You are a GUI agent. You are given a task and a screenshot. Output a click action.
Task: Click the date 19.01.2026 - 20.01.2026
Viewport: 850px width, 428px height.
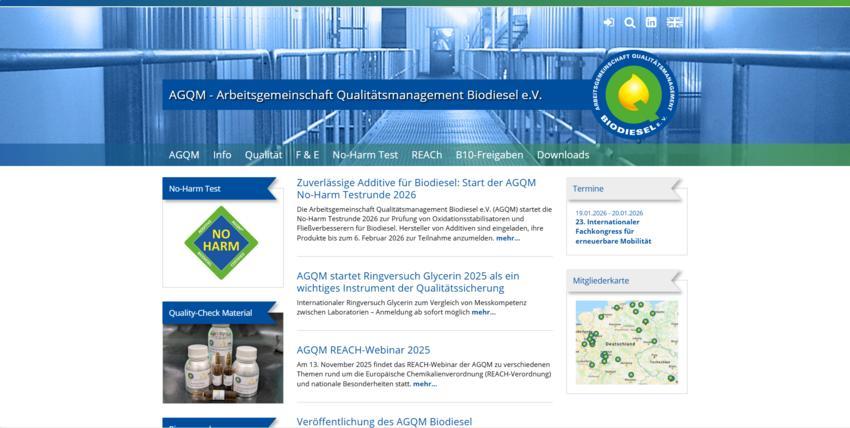click(609, 213)
